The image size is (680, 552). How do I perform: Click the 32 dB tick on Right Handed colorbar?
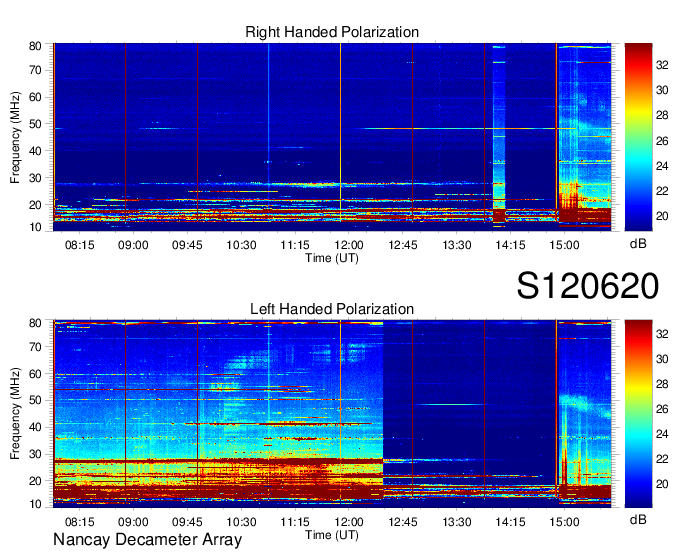click(662, 65)
